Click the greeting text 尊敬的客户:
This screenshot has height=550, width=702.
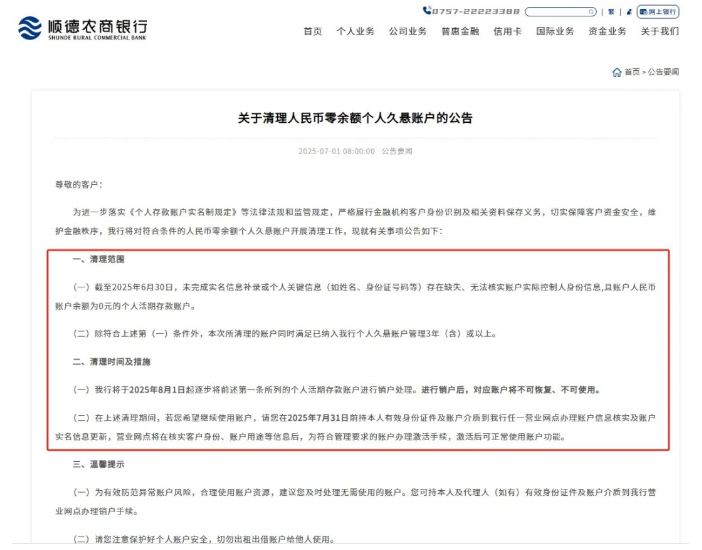point(79,185)
